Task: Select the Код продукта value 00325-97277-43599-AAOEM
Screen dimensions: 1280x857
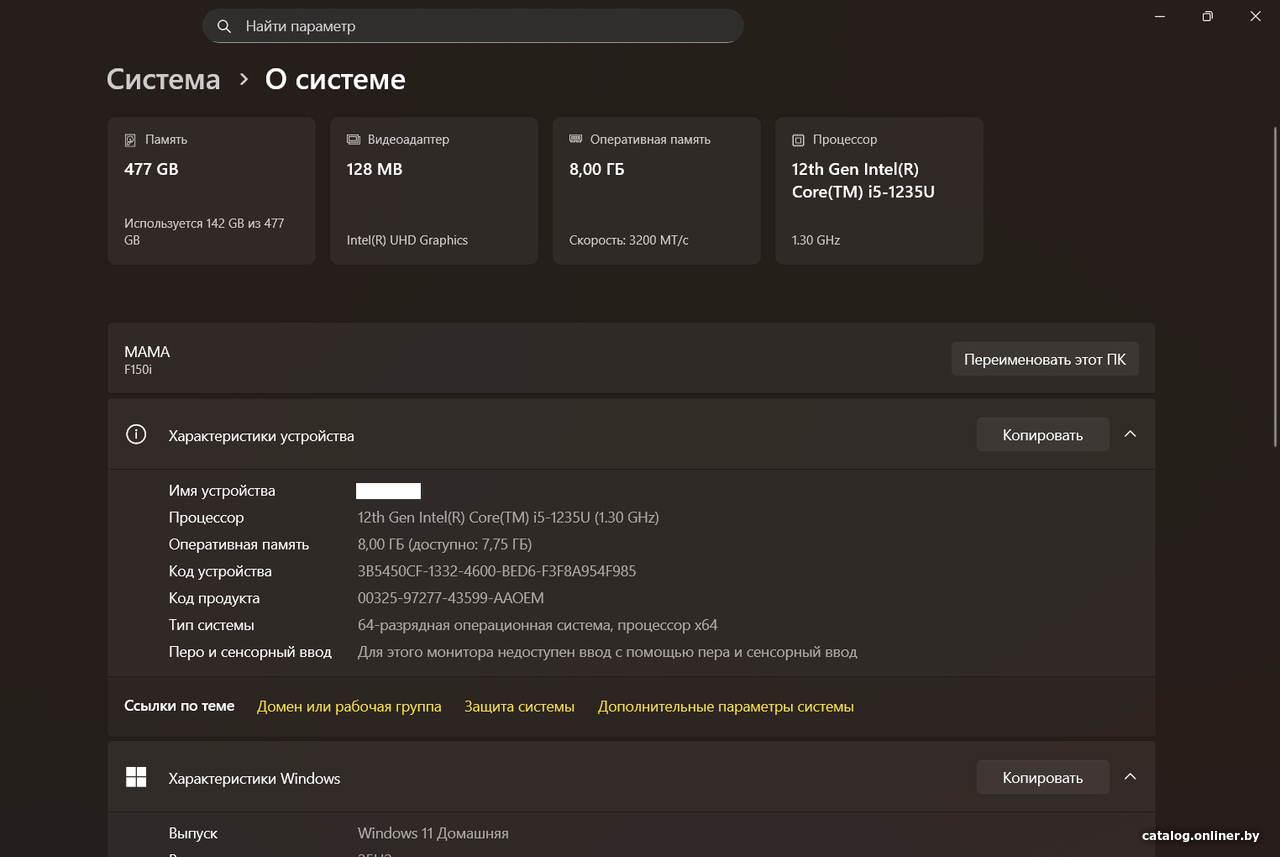Action: [451, 598]
